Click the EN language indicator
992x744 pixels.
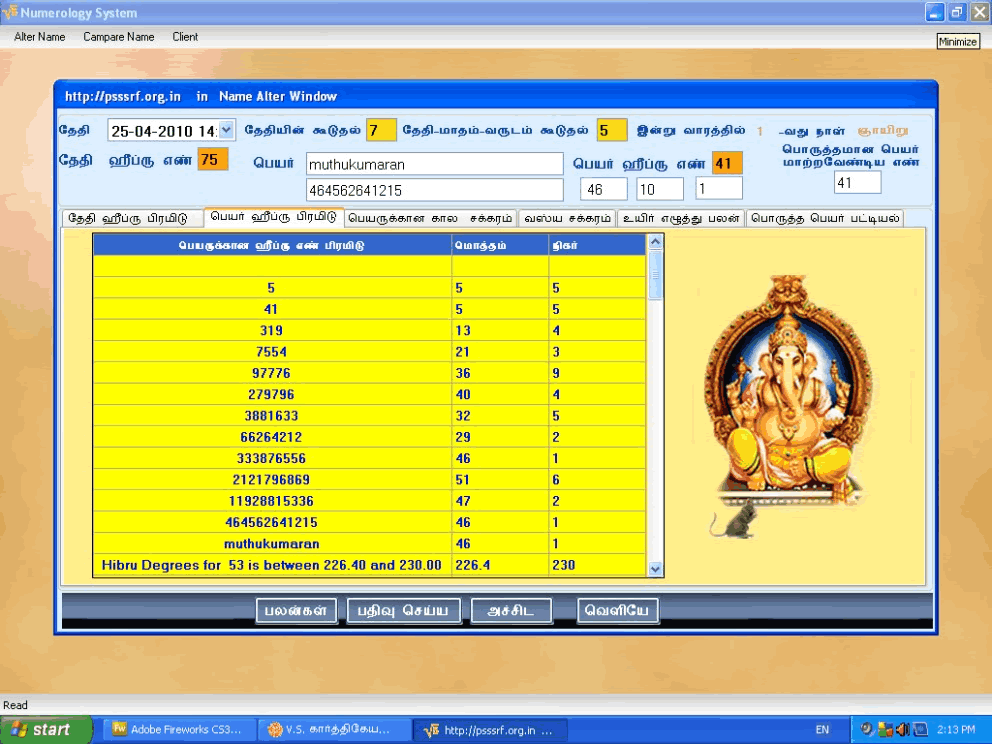[822, 729]
